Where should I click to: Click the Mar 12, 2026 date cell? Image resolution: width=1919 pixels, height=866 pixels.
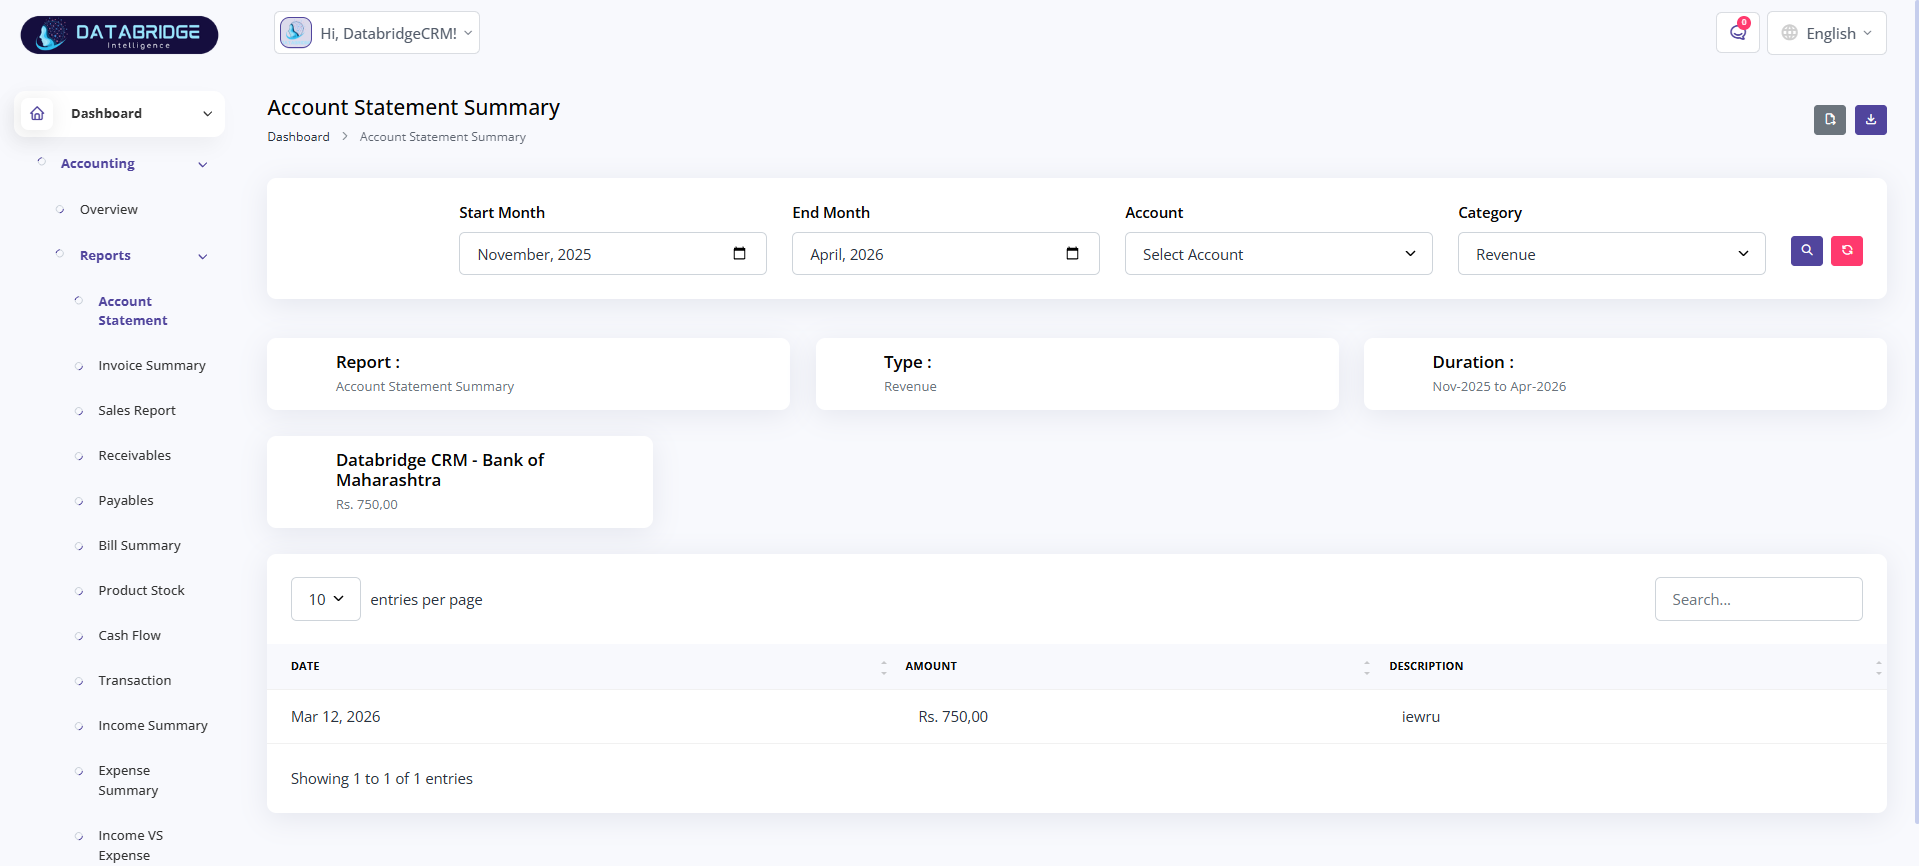pos(336,717)
